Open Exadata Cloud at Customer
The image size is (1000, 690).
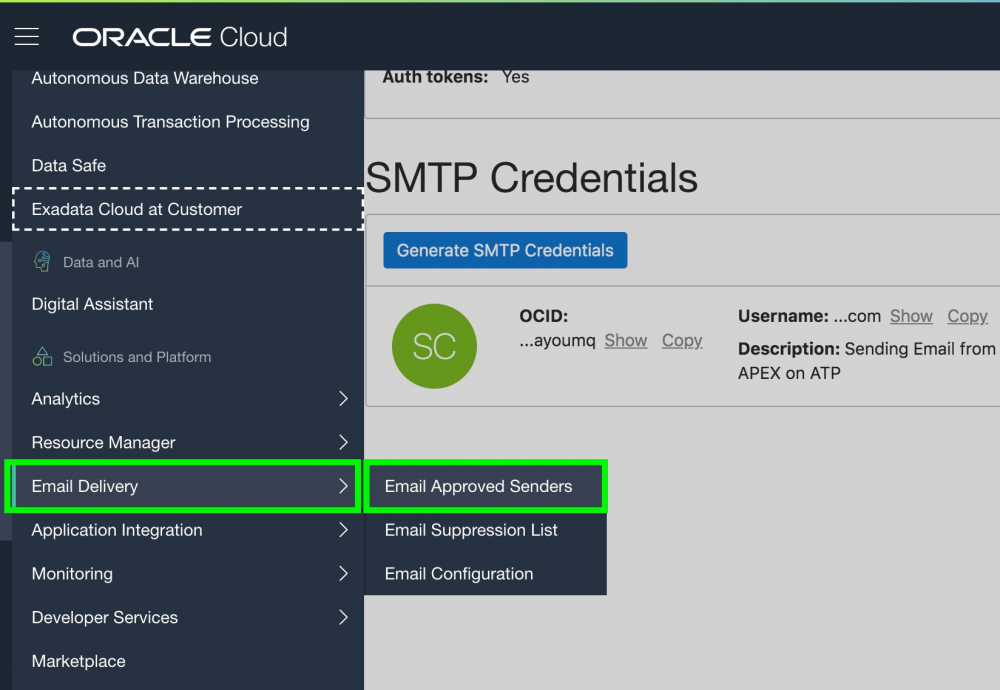[137, 209]
